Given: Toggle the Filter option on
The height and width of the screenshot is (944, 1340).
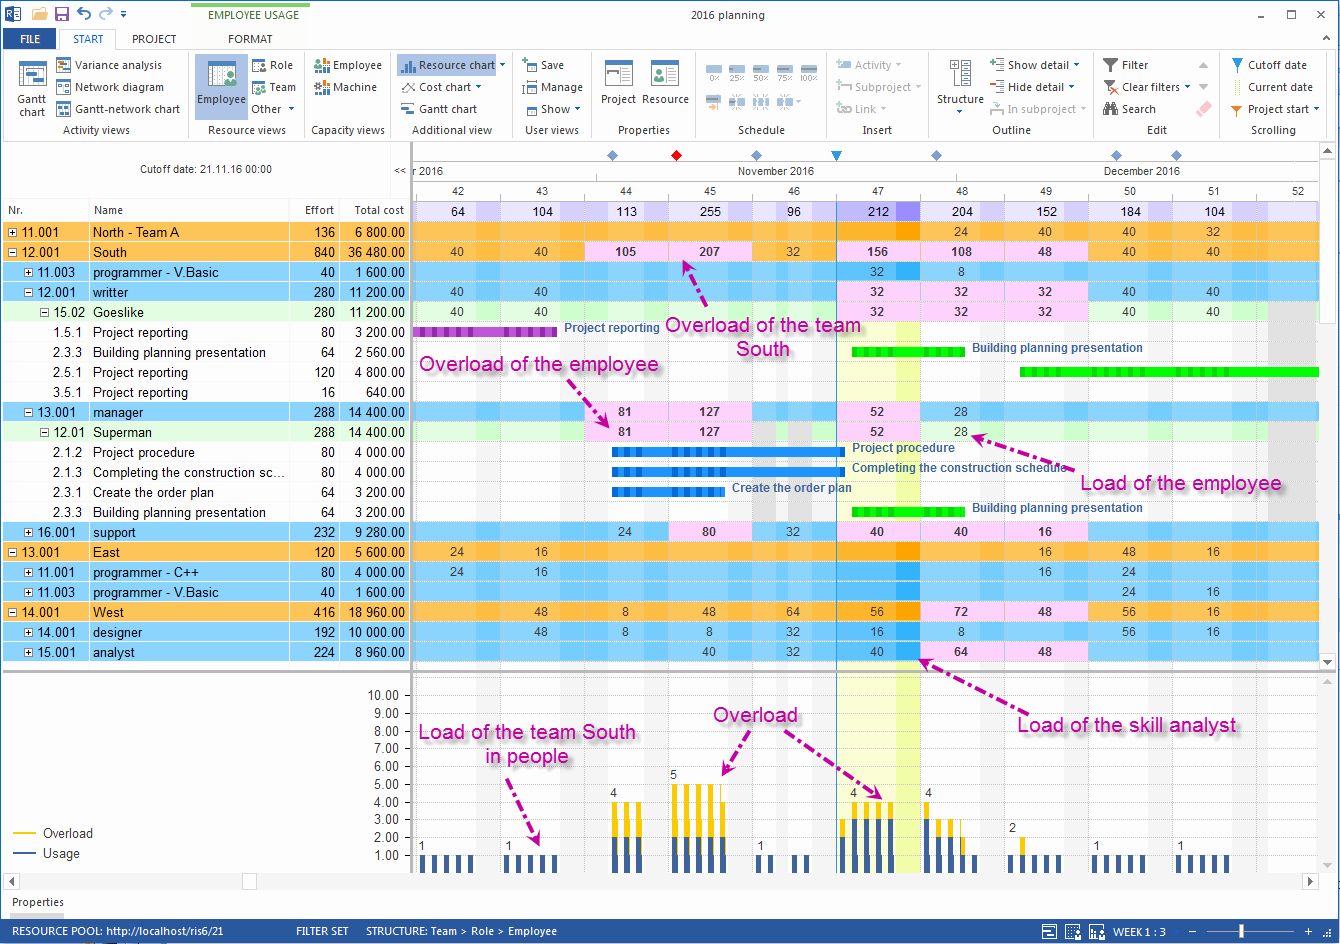Looking at the screenshot, I should click(x=1126, y=65).
